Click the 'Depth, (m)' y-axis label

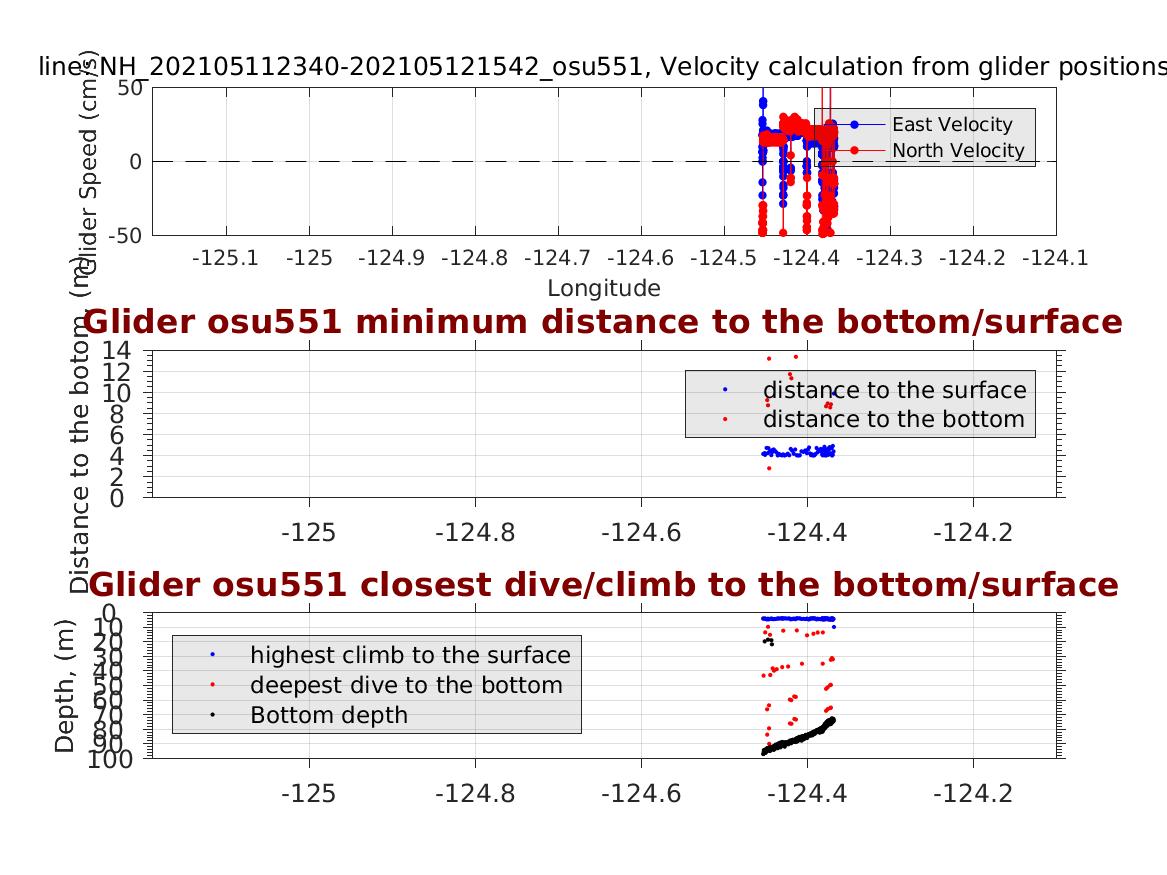pyautogui.click(x=65, y=686)
